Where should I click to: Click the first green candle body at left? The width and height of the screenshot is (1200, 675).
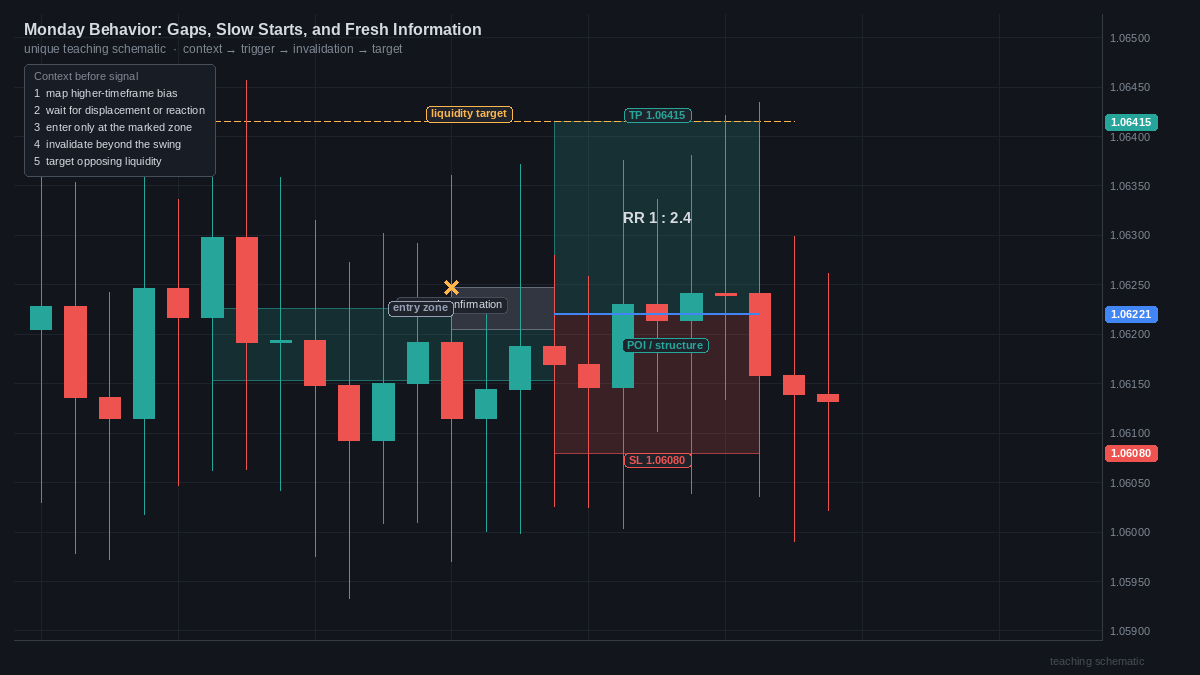coord(41,318)
